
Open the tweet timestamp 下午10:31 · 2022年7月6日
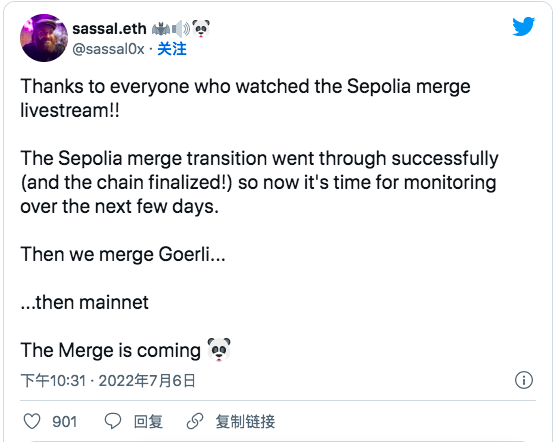108,381
